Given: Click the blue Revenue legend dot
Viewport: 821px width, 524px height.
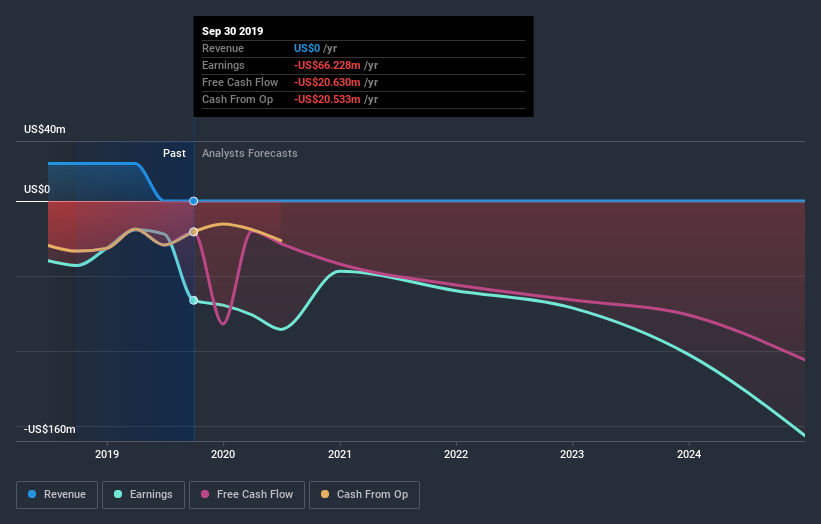Looking at the screenshot, I should [x=32, y=494].
